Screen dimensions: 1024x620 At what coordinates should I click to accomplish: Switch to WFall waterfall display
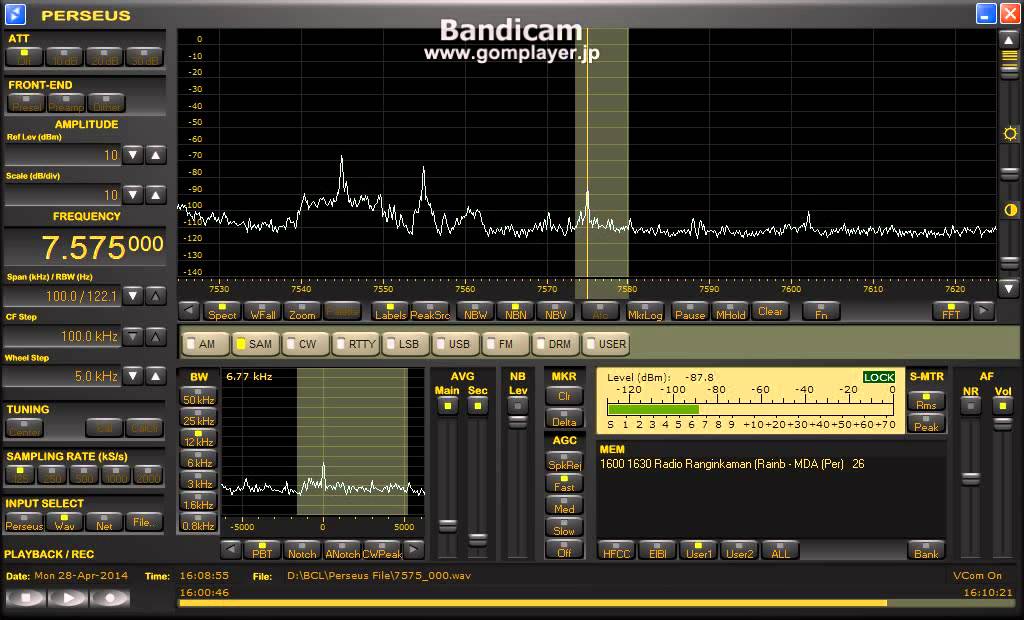pos(263,311)
